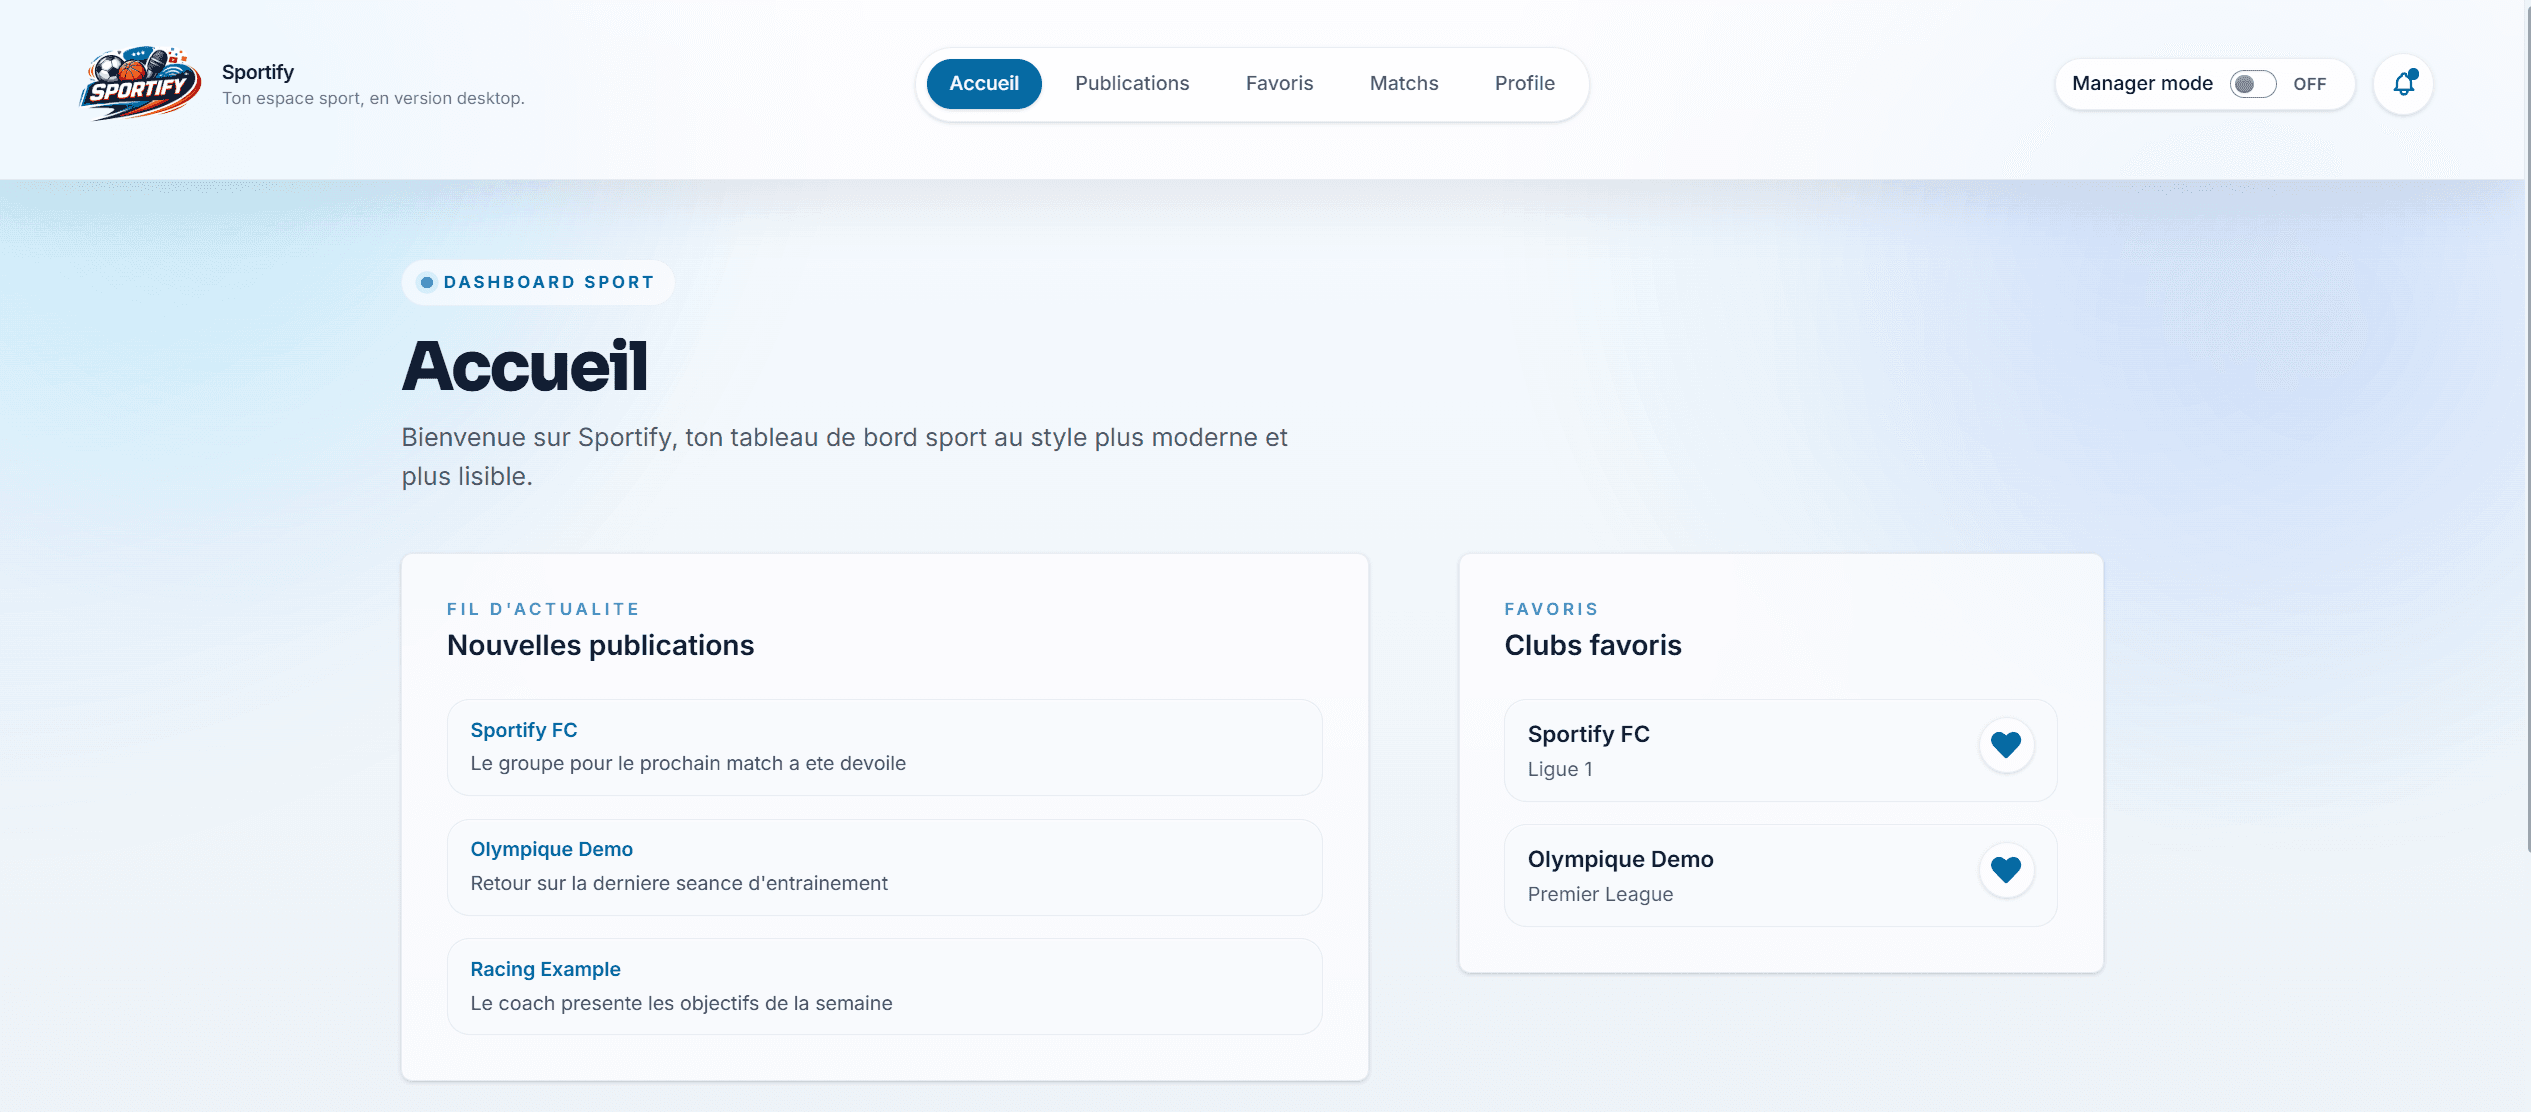Click the DASHBOARD SPORT badge
The width and height of the screenshot is (2531, 1112).
(538, 282)
